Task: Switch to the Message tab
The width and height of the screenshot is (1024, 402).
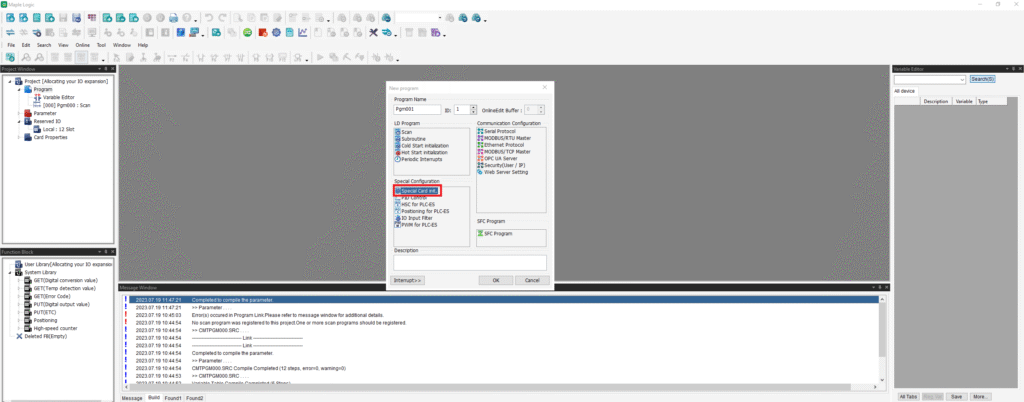Action: (x=133, y=397)
